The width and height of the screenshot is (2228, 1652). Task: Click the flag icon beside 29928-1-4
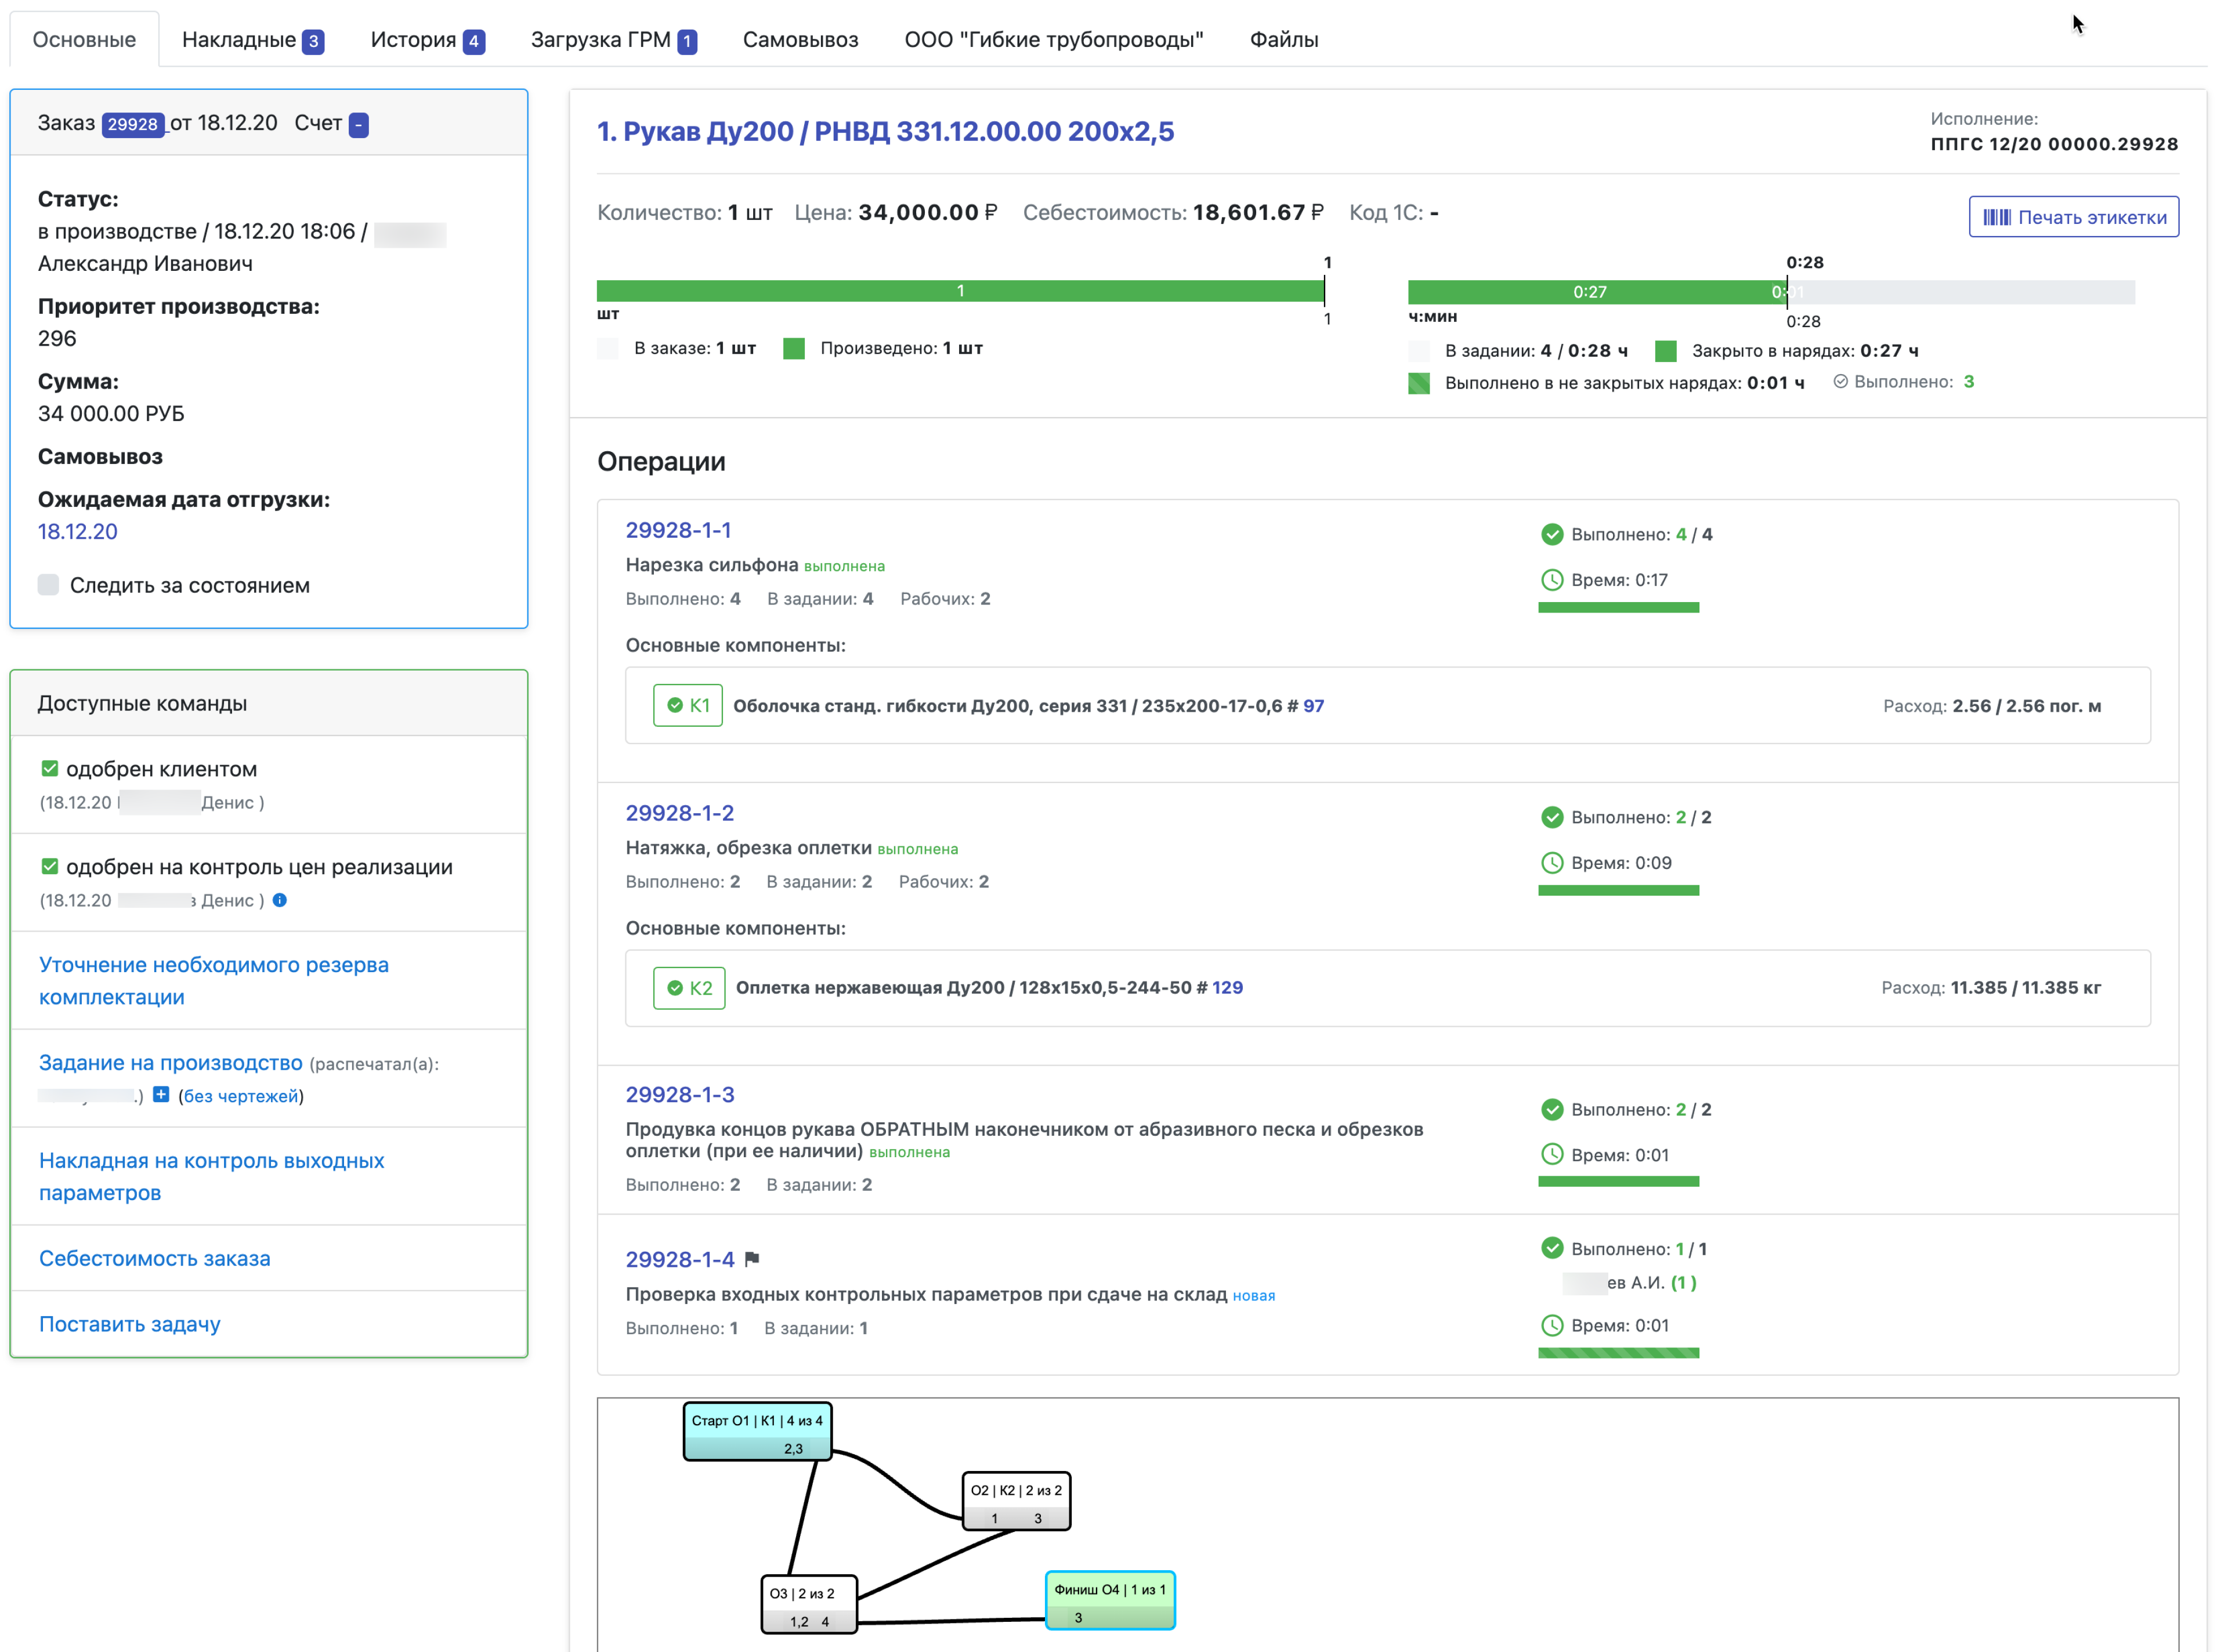tap(752, 1259)
